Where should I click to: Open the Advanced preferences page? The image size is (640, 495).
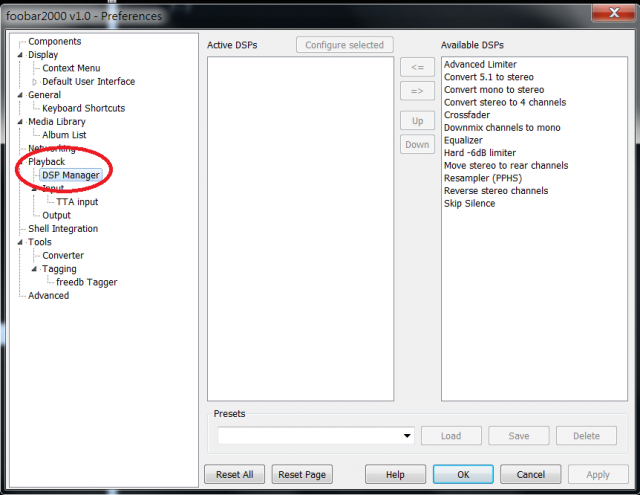(48, 295)
